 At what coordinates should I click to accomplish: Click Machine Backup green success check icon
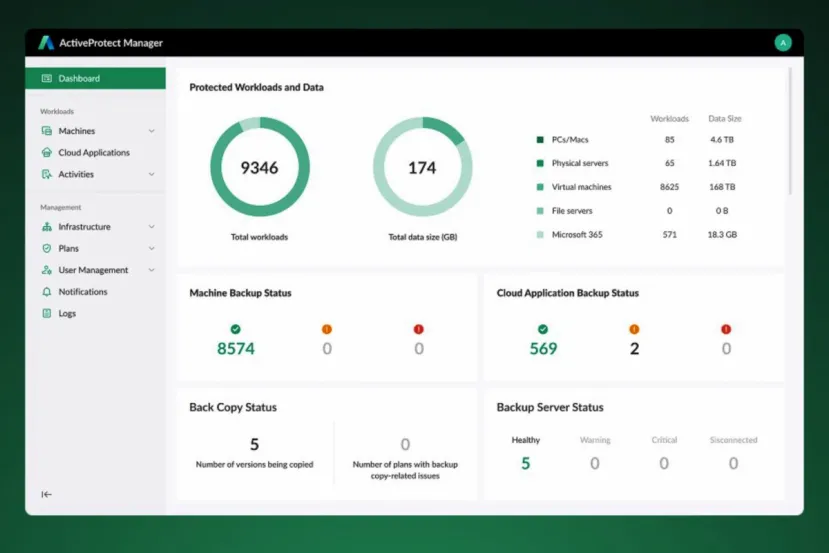235,329
